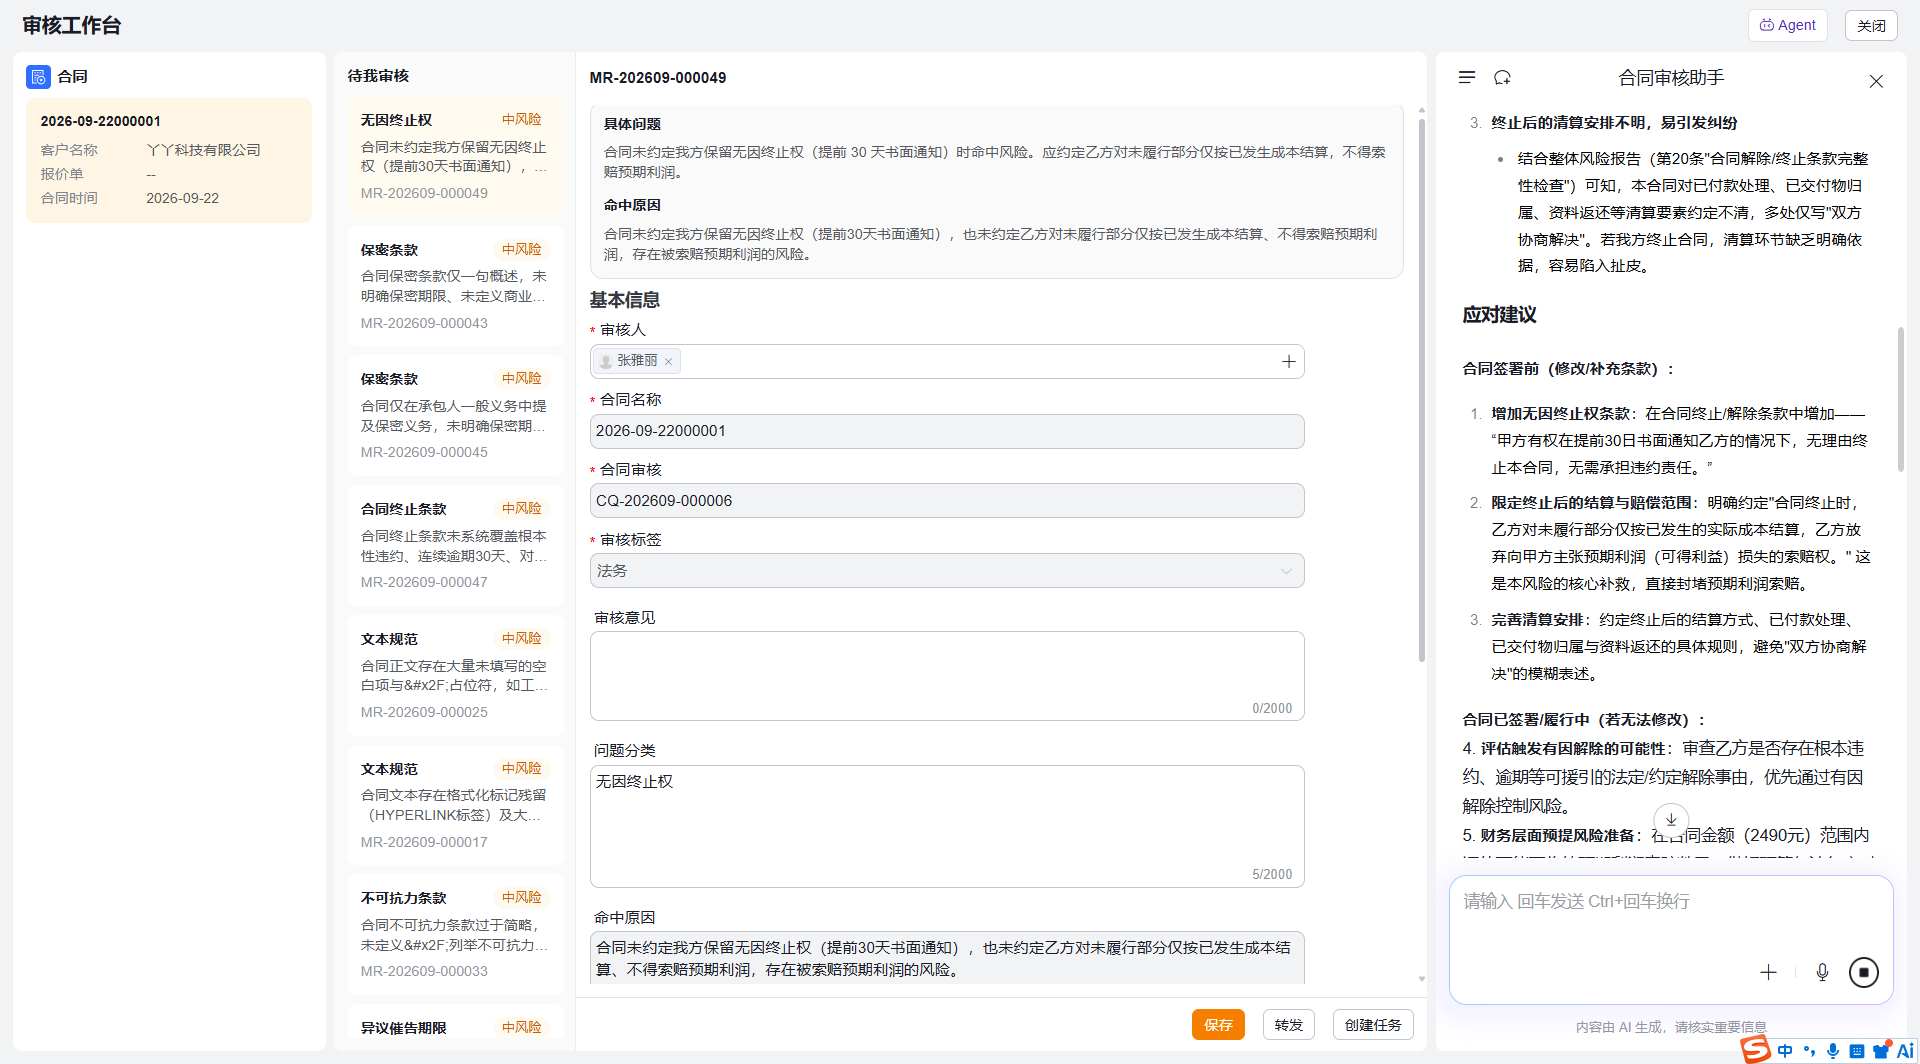Click the Sogou toolbar microphone icon

click(1833, 1051)
